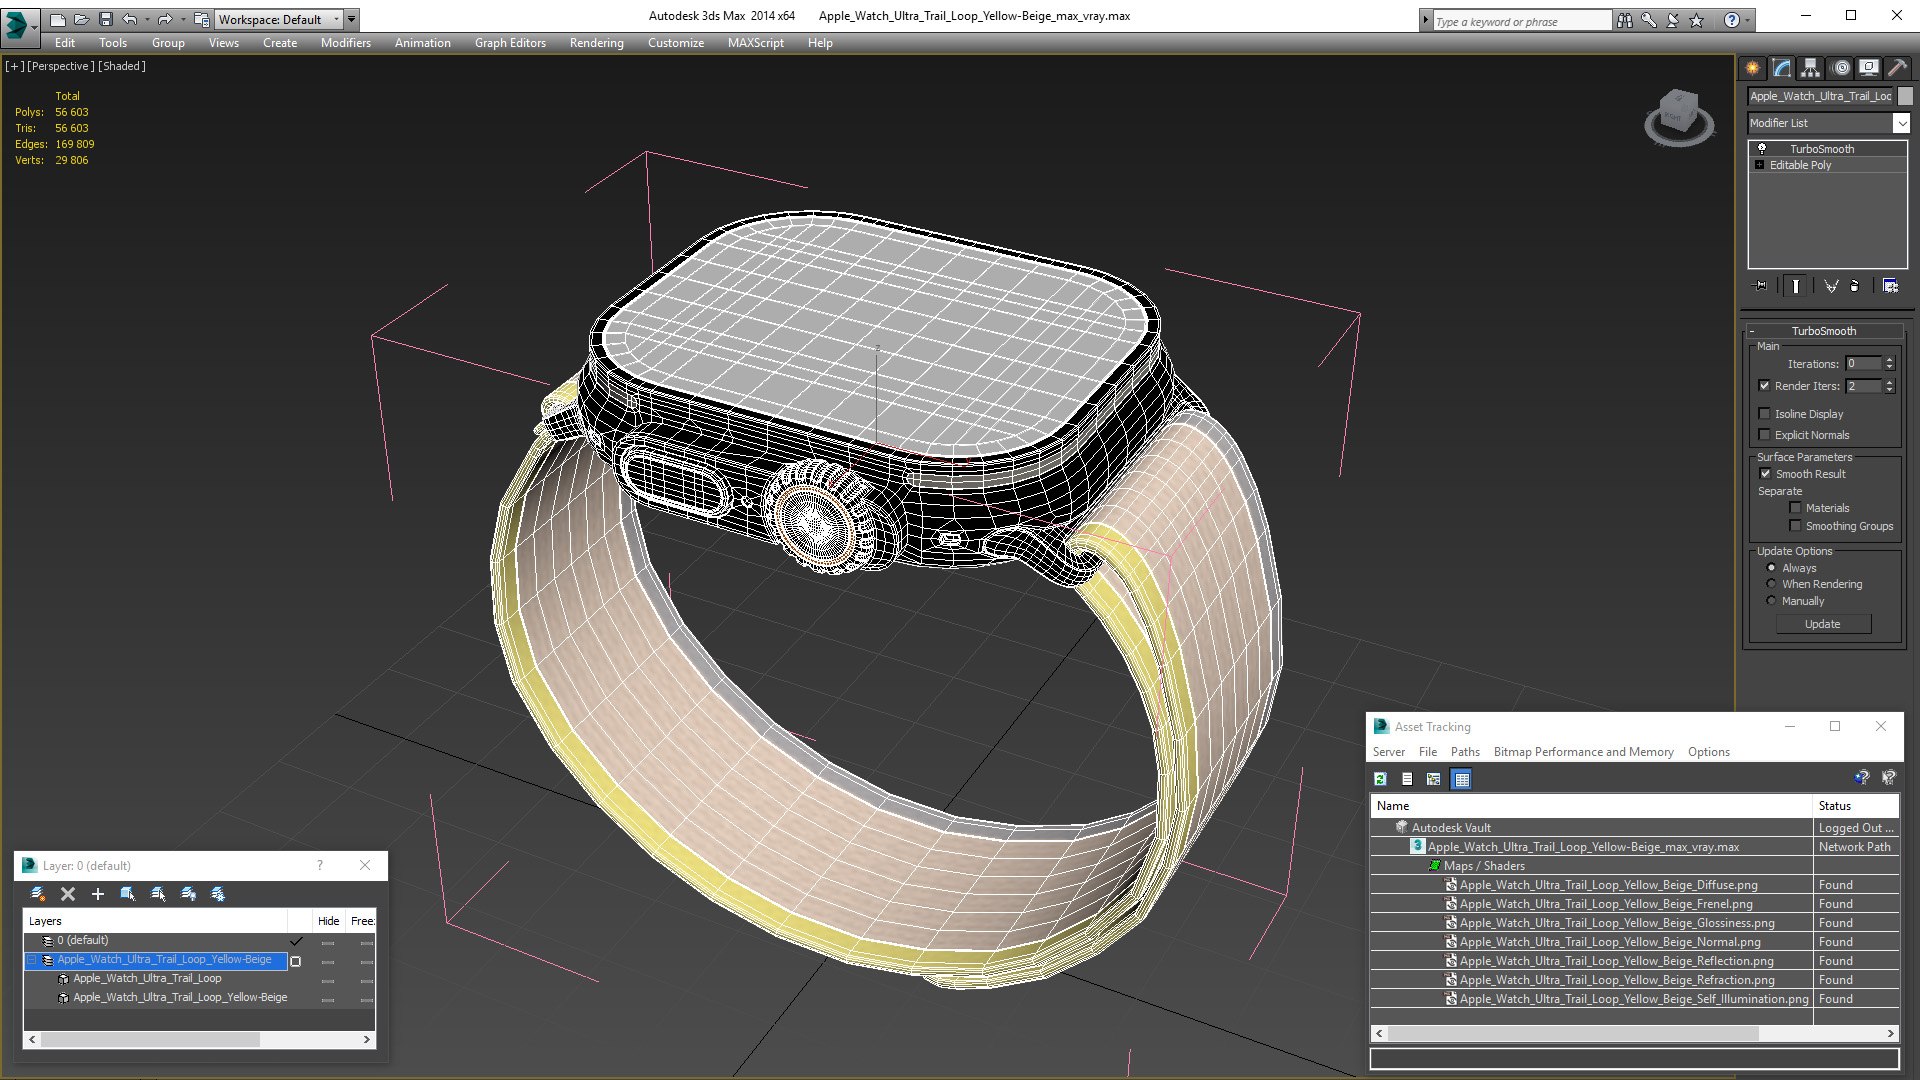Disable Smooth Result checkbox
Image resolution: width=1920 pixels, height=1080 pixels.
click(x=1765, y=474)
